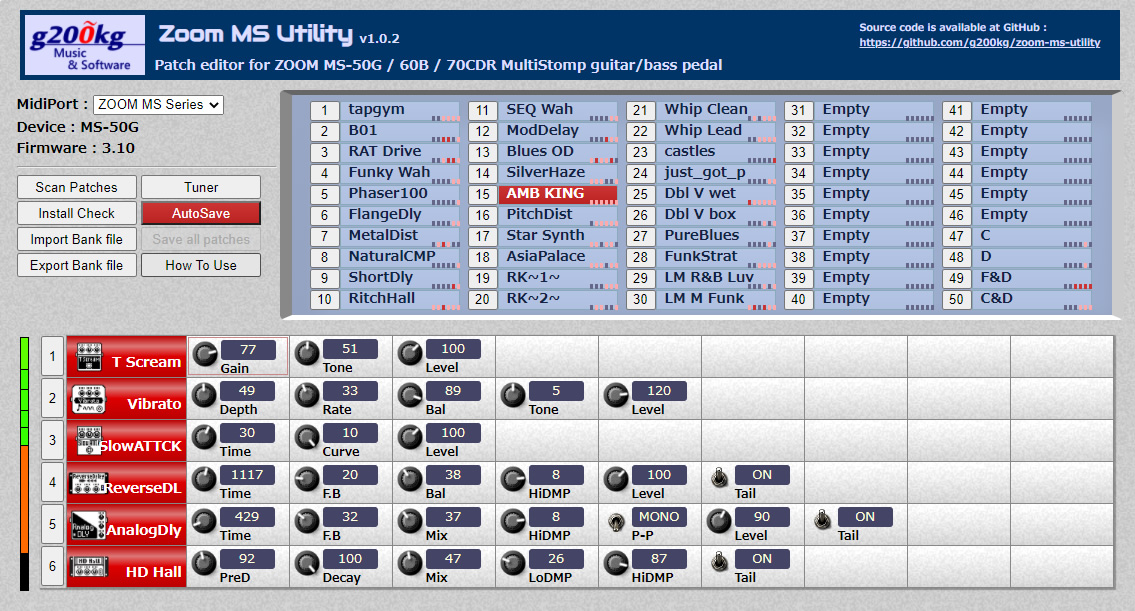Select patch 24 just_got_p
This screenshot has height=611, width=1135.
(x=716, y=173)
